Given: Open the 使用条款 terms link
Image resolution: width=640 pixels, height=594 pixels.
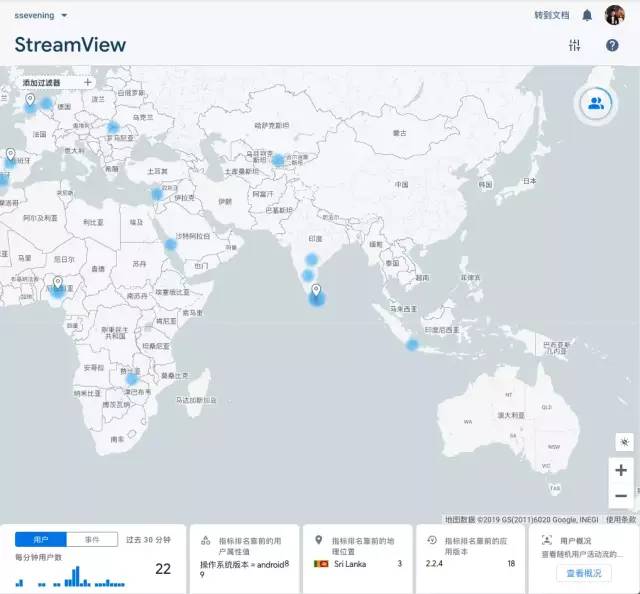Looking at the screenshot, I should coord(620,519).
